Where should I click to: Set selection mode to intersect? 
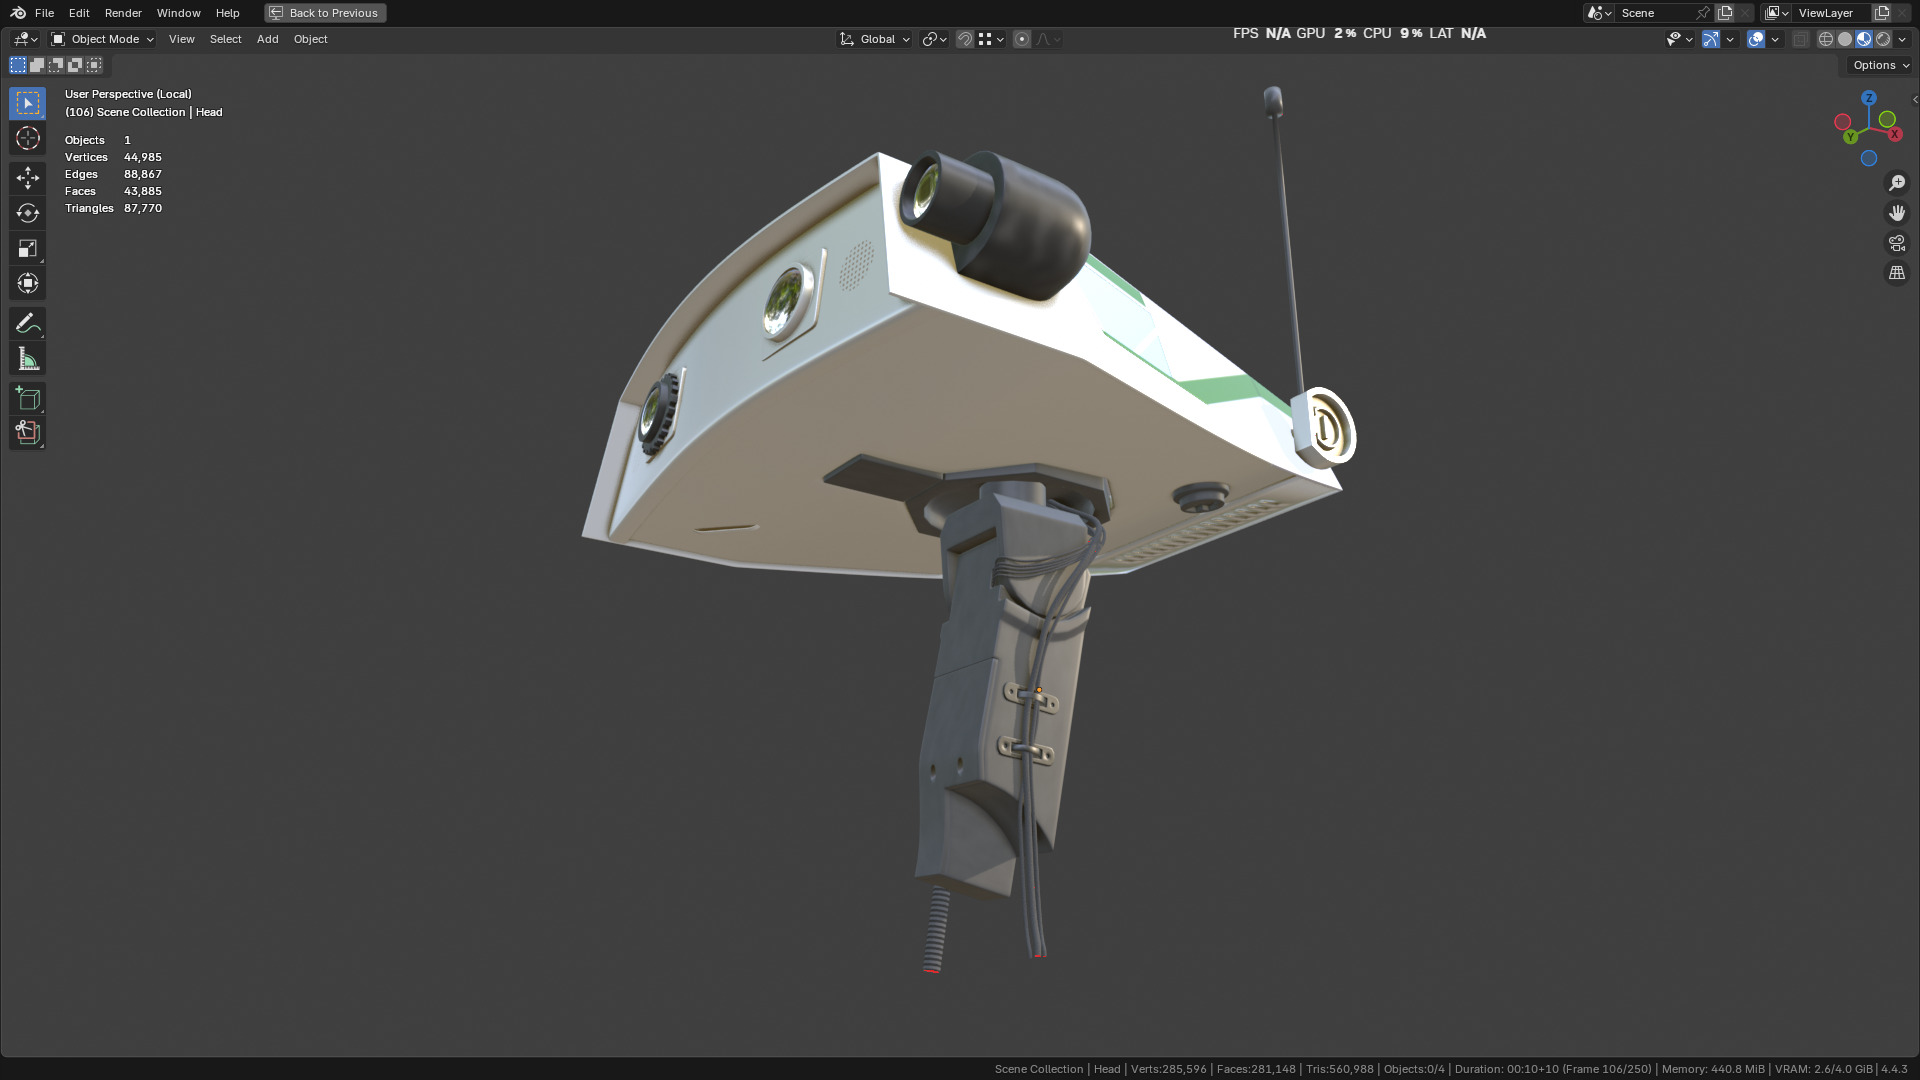[x=94, y=65]
